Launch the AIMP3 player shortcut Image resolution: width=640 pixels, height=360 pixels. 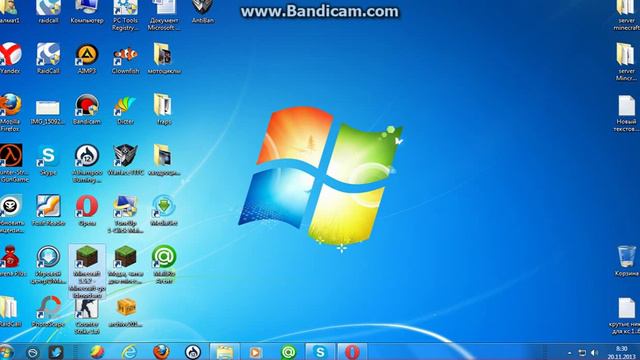click(x=87, y=58)
